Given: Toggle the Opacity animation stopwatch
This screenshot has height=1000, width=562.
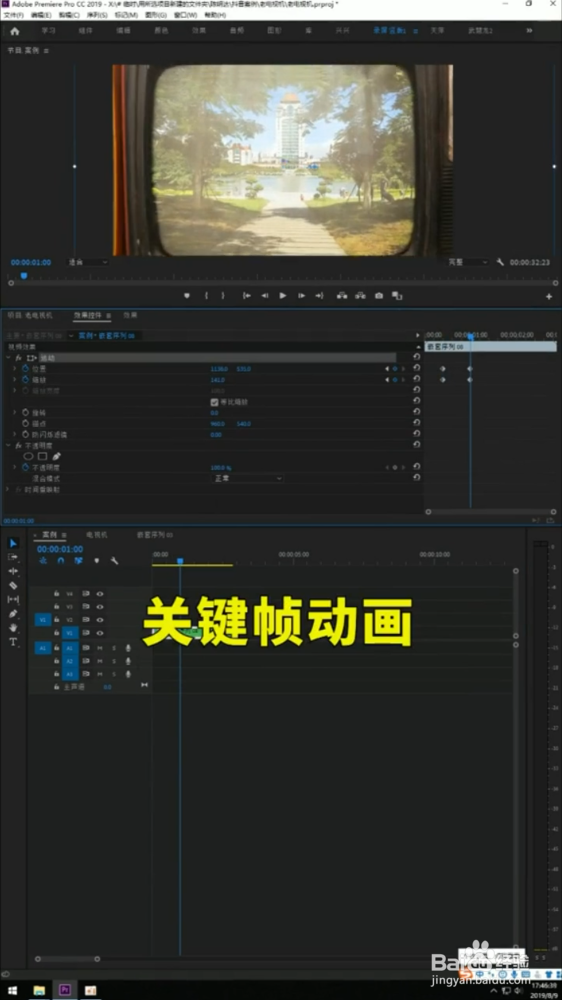Looking at the screenshot, I should [26, 467].
